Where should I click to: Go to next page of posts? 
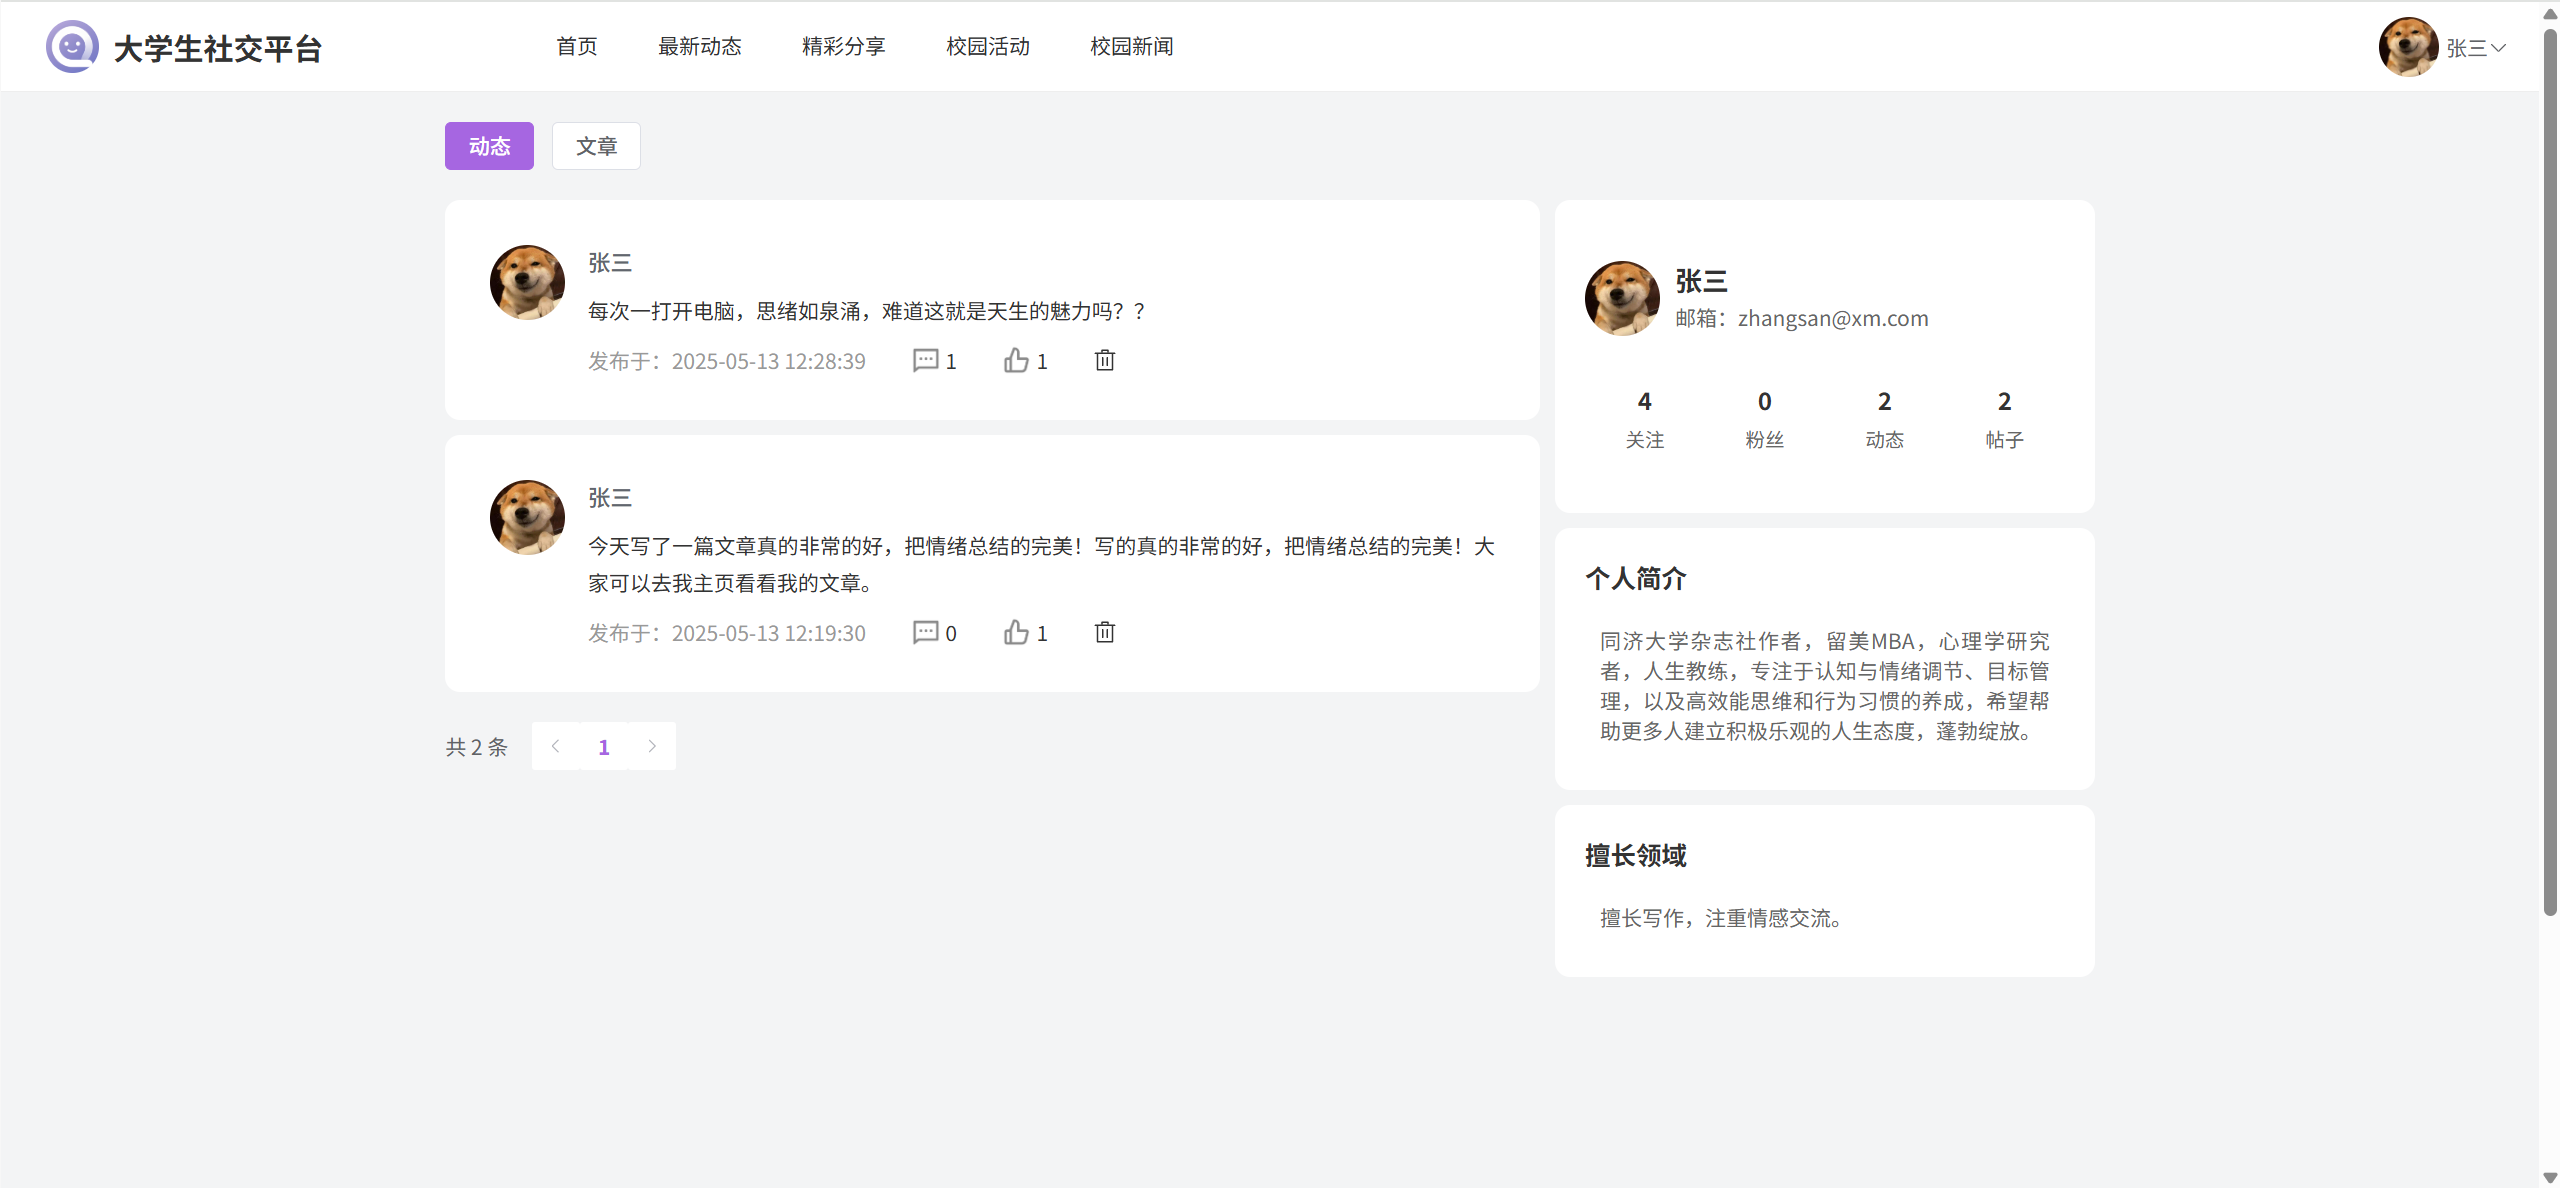pyautogui.click(x=652, y=746)
